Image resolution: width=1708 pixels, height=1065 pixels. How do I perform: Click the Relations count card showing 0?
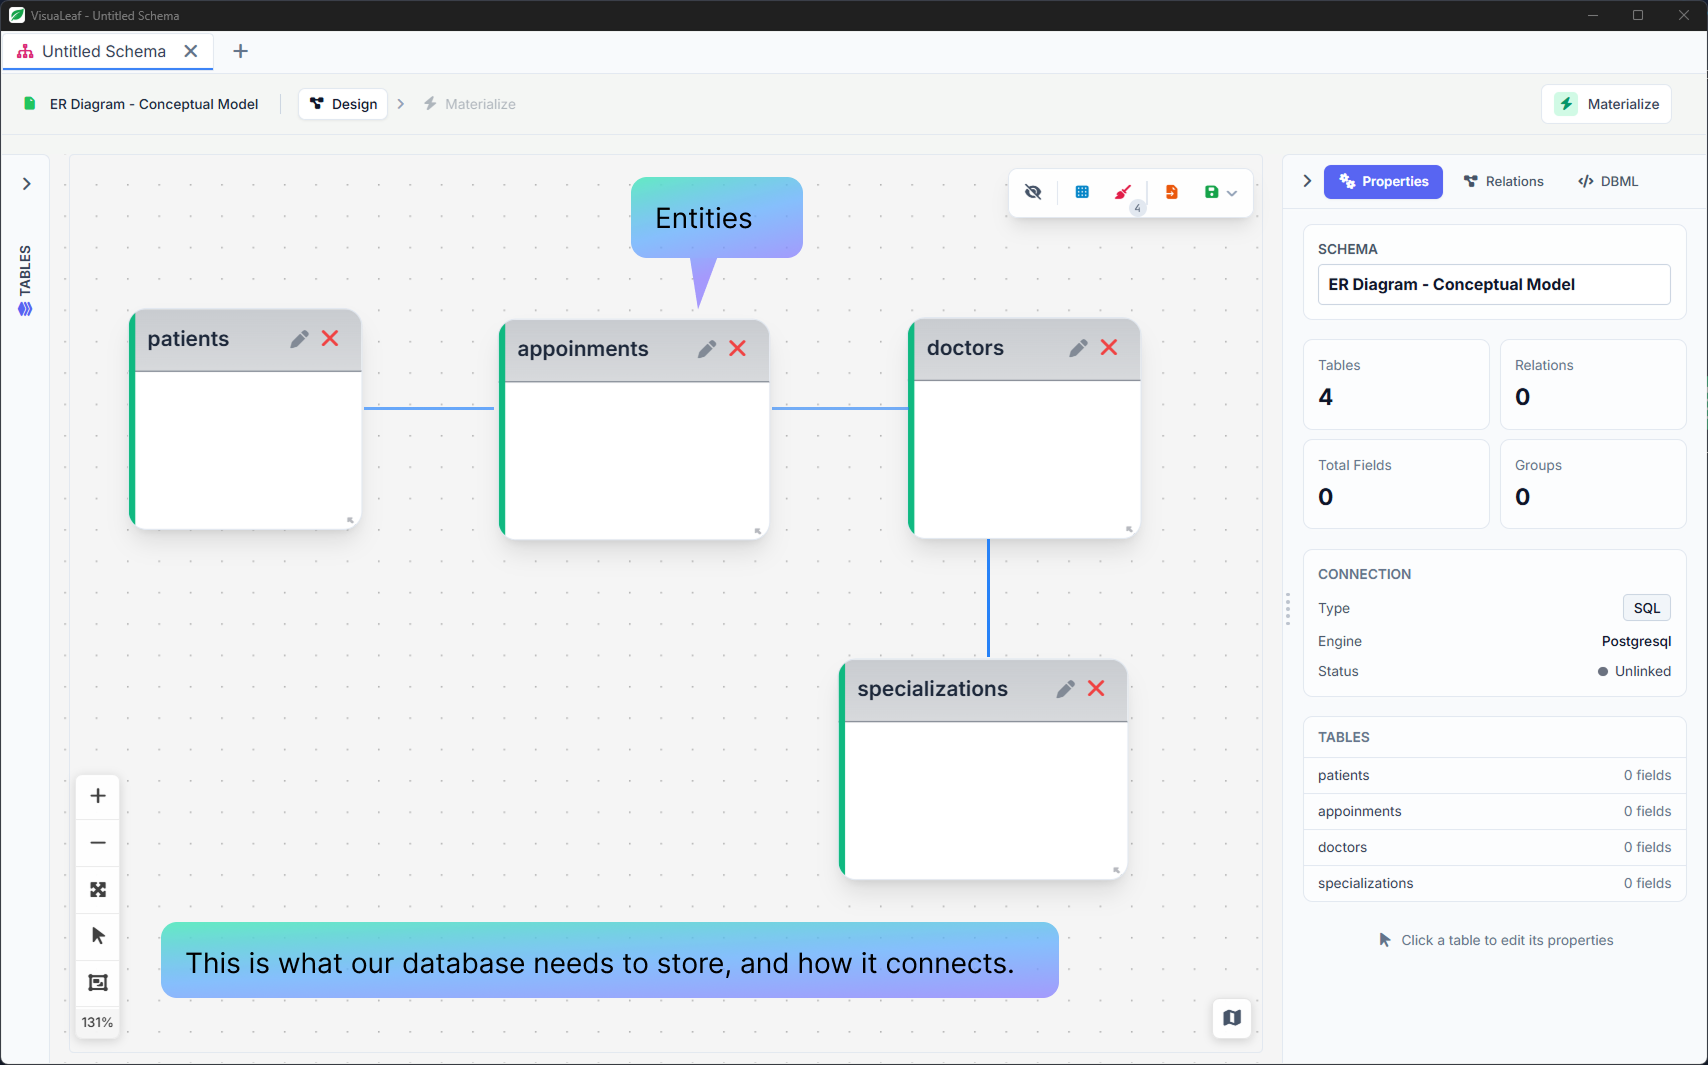point(1593,384)
